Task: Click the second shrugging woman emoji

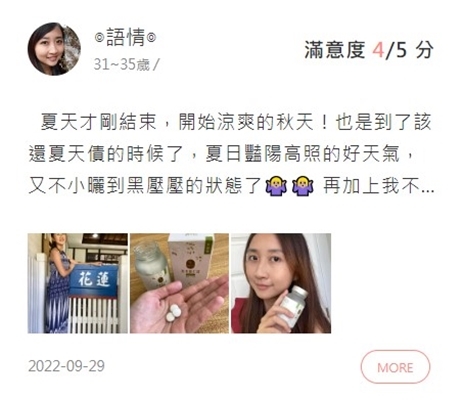Action: [x=303, y=186]
